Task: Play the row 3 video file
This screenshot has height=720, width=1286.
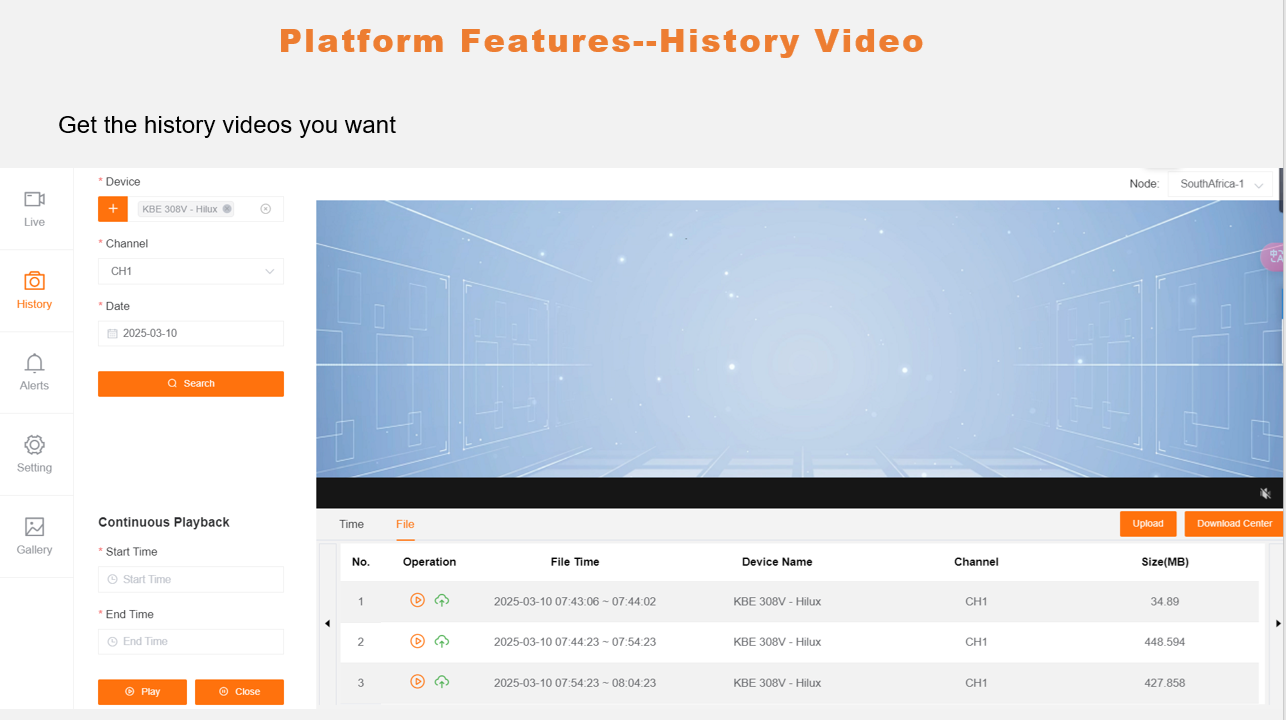Action: point(418,682)
